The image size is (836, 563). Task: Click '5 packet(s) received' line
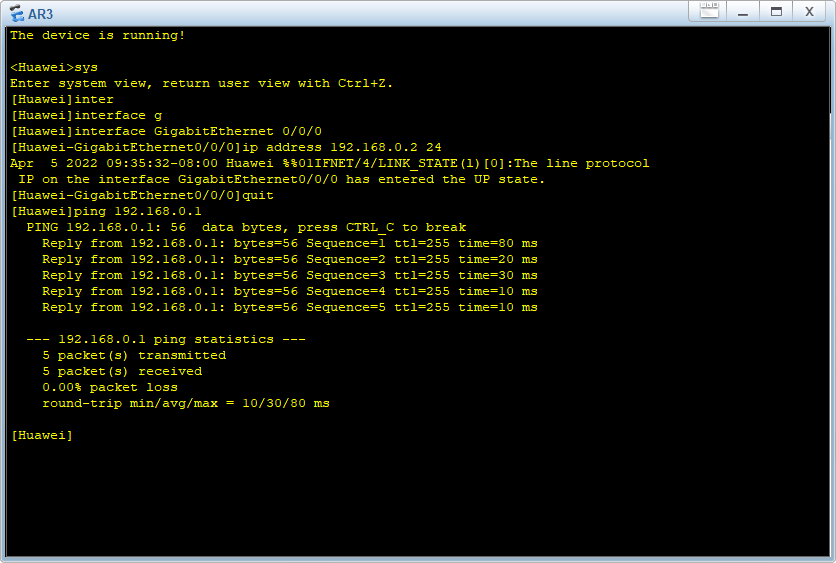pos(122,372)
